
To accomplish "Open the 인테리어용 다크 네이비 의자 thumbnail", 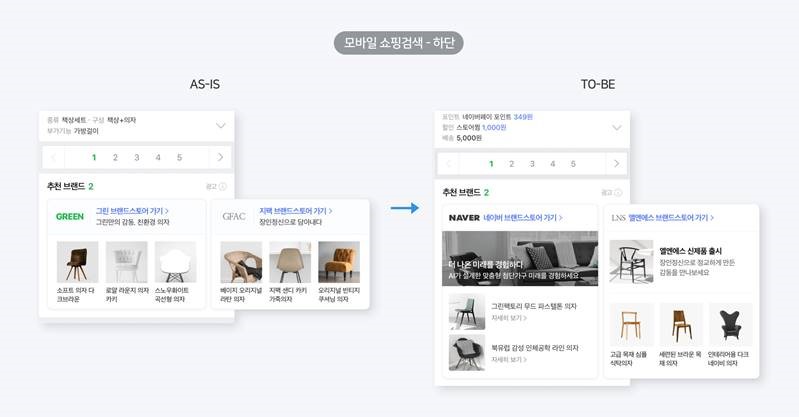I will tap(730, 325).
